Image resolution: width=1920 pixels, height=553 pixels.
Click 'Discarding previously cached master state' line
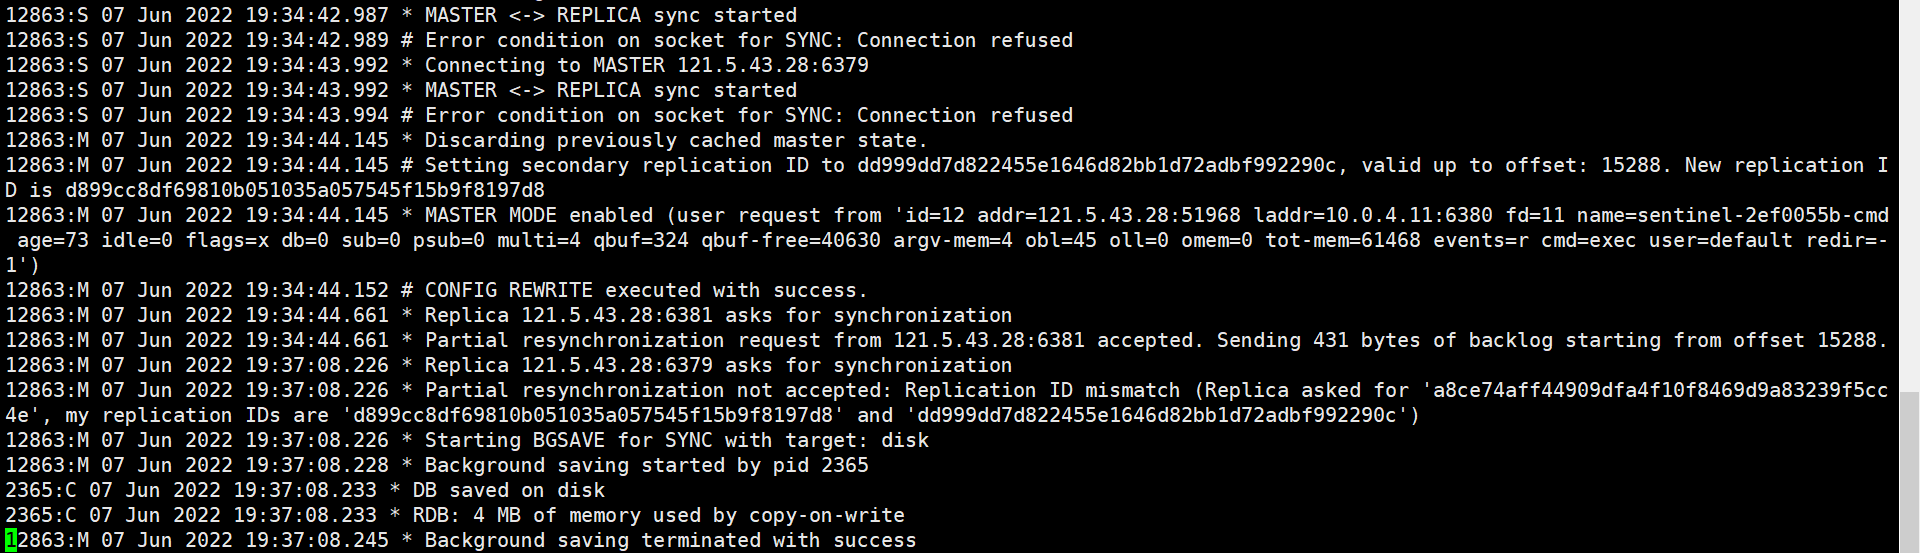coord(676,140)
